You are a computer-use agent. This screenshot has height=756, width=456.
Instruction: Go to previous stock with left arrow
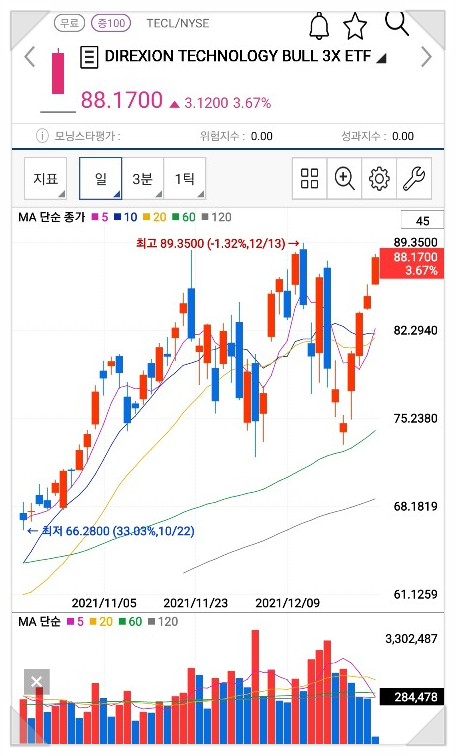click(x=30, y=57)
